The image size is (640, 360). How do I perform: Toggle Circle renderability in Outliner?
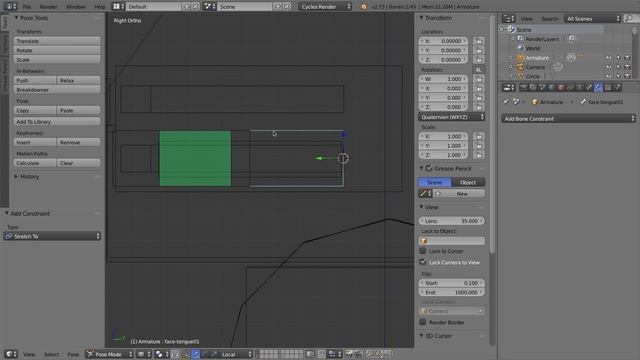pos(627,76)
